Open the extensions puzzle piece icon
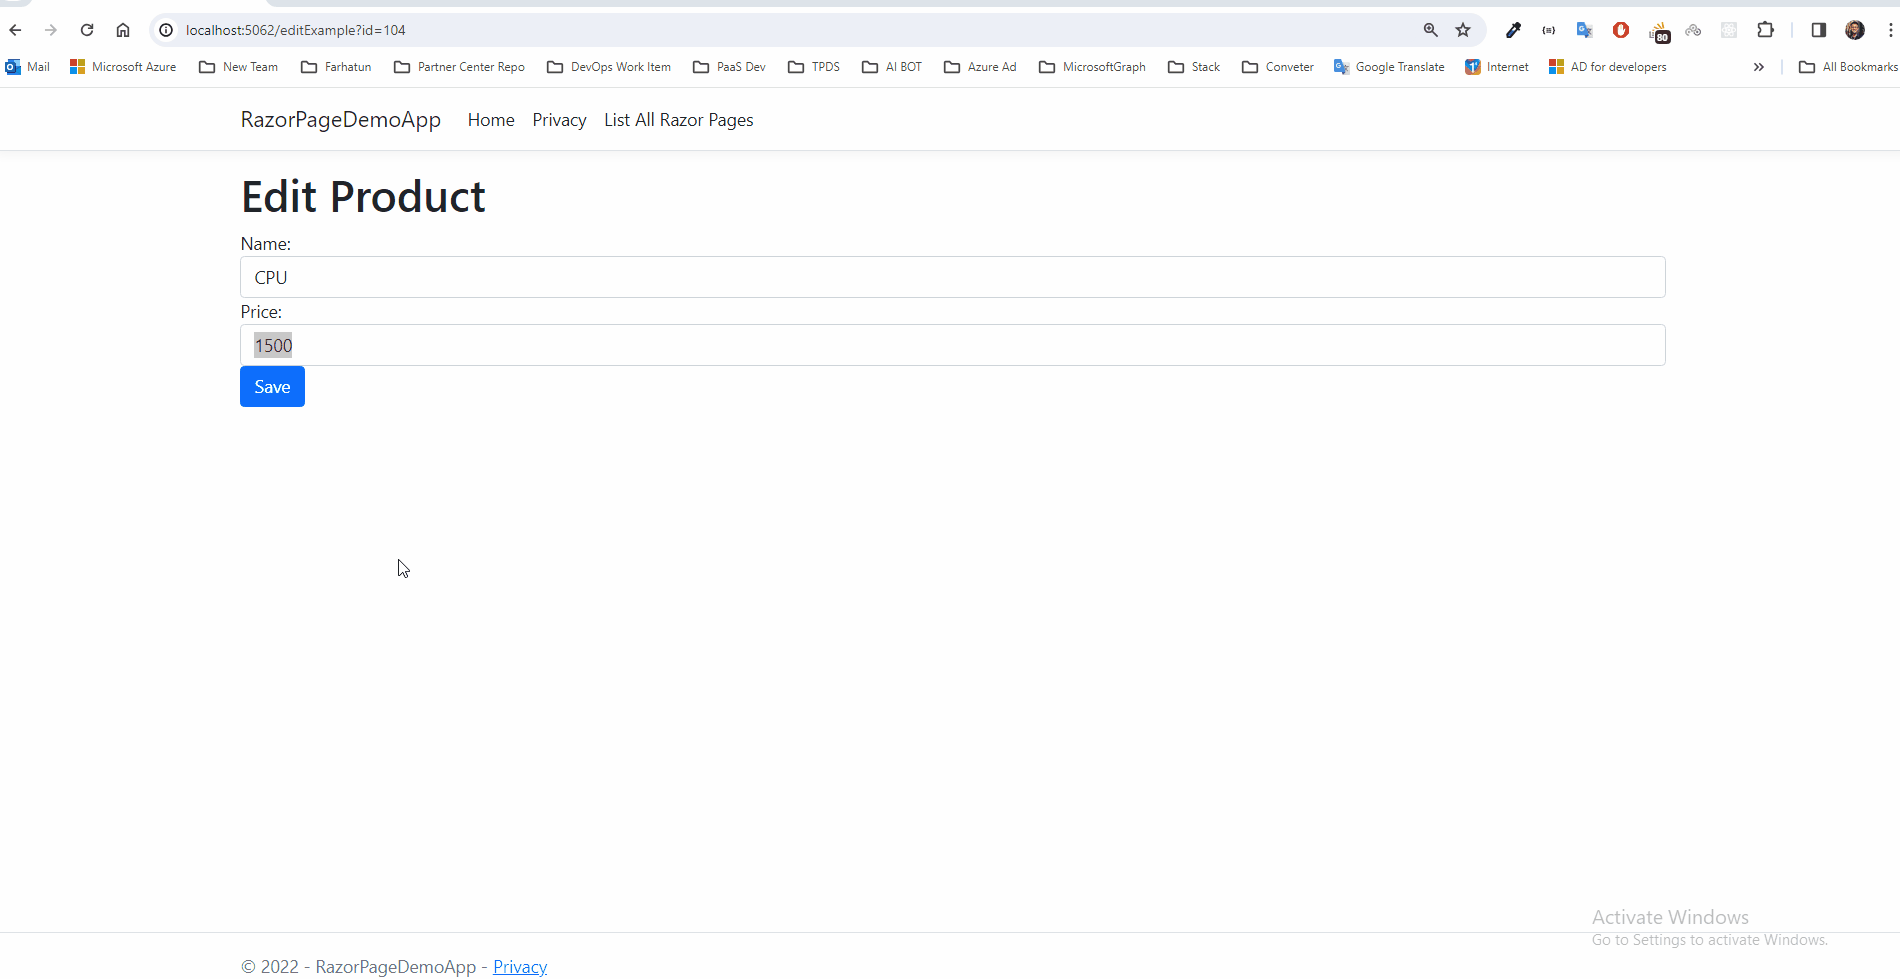1900x979 pixels. (x=1765, y=30)
